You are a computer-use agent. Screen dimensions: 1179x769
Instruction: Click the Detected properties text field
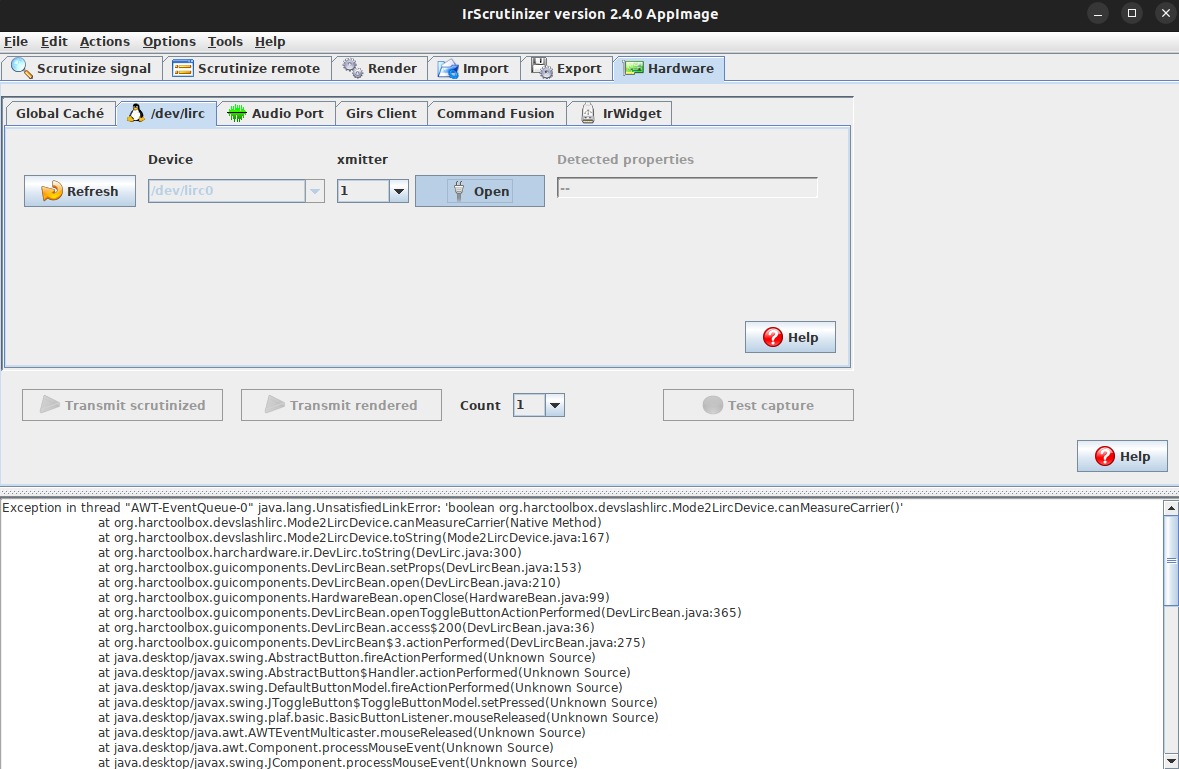tap(687, 188)
